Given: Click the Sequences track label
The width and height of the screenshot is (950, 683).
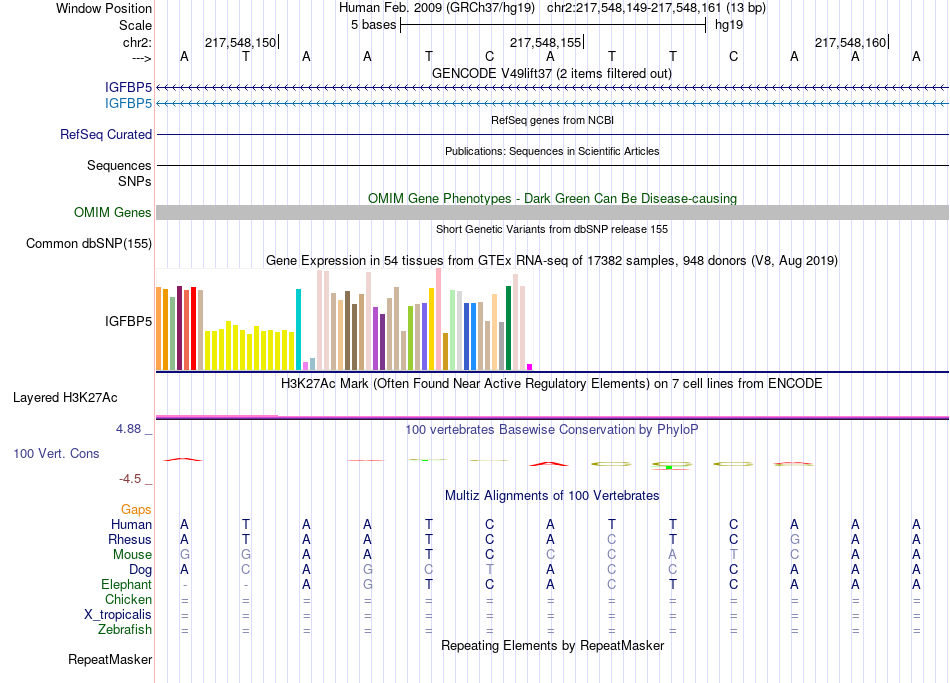Looking at the screenshot, I should [119, 165].
